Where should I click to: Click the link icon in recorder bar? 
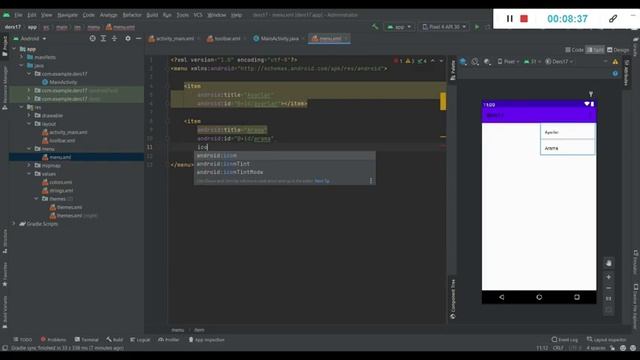pos(613,19)
